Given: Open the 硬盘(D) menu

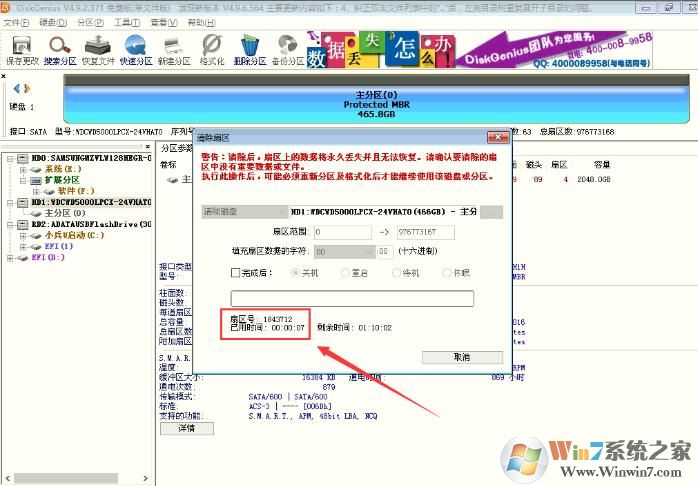Looking at the screenshot, I should [x=53, y=22].
